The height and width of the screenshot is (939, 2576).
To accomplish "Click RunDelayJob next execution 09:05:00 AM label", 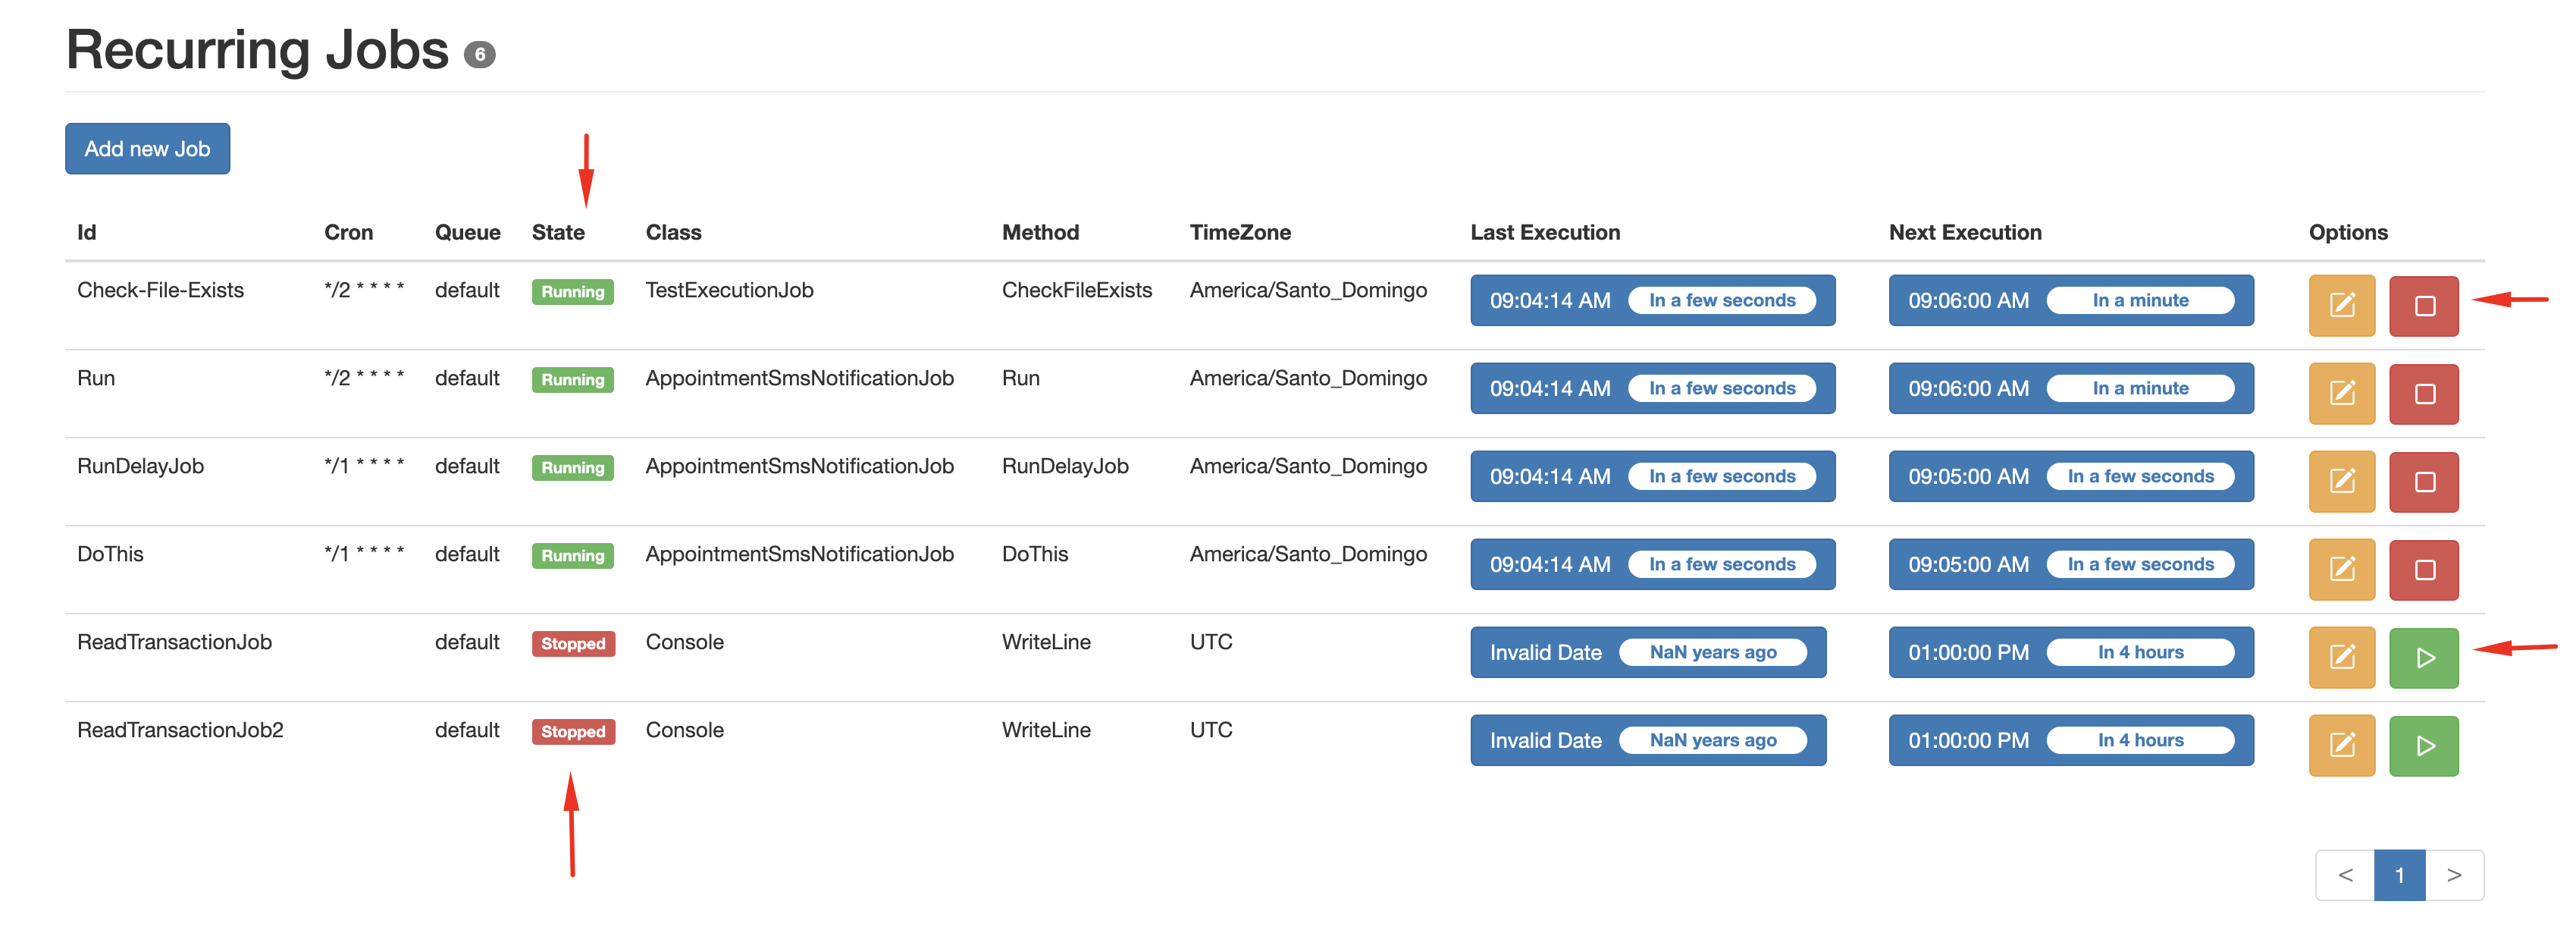I will tap(1967, 476).
